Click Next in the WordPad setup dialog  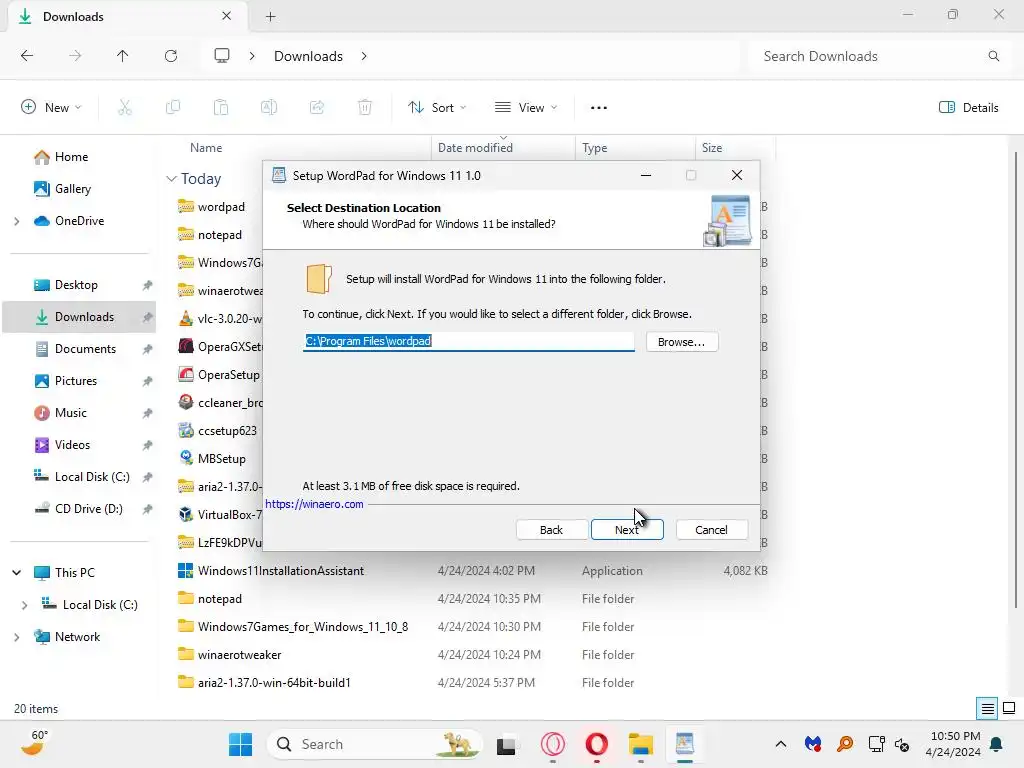(x=627, y=530)
